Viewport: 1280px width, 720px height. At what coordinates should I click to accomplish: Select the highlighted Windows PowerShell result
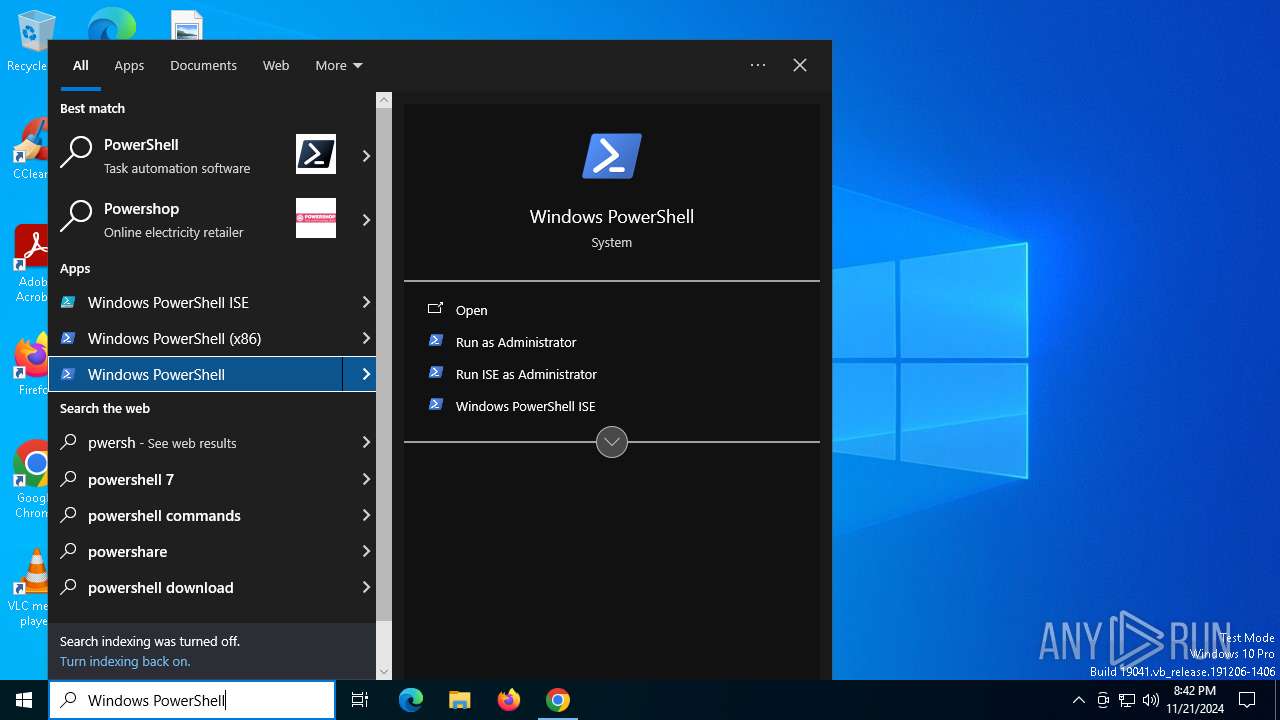(196, 374)
